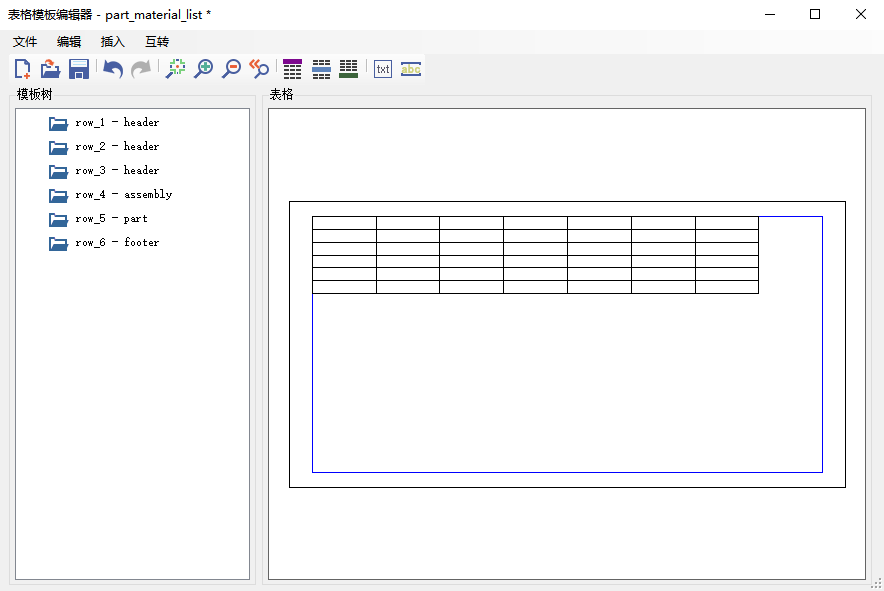
Task: Click the folder icon beside row_6
Action: click(58, 243)
